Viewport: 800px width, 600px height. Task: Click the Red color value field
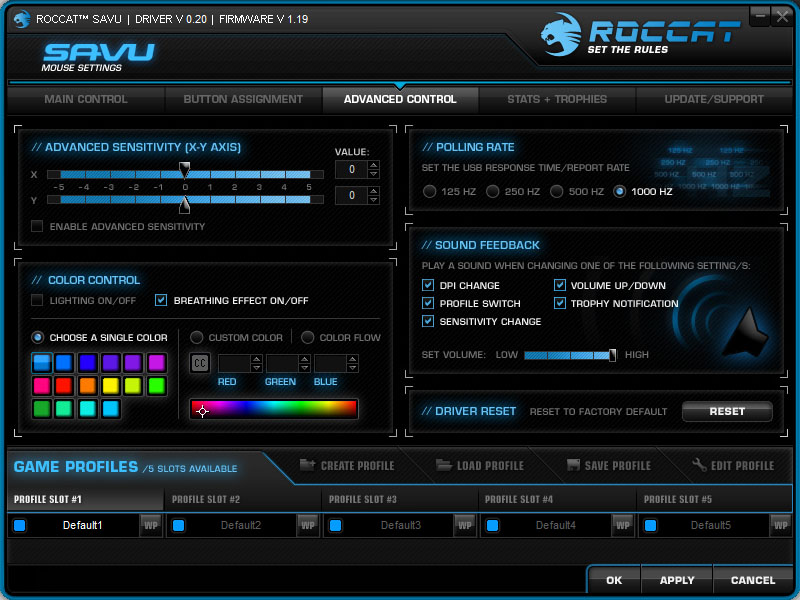pyautogui.click(x=234, y=364)
